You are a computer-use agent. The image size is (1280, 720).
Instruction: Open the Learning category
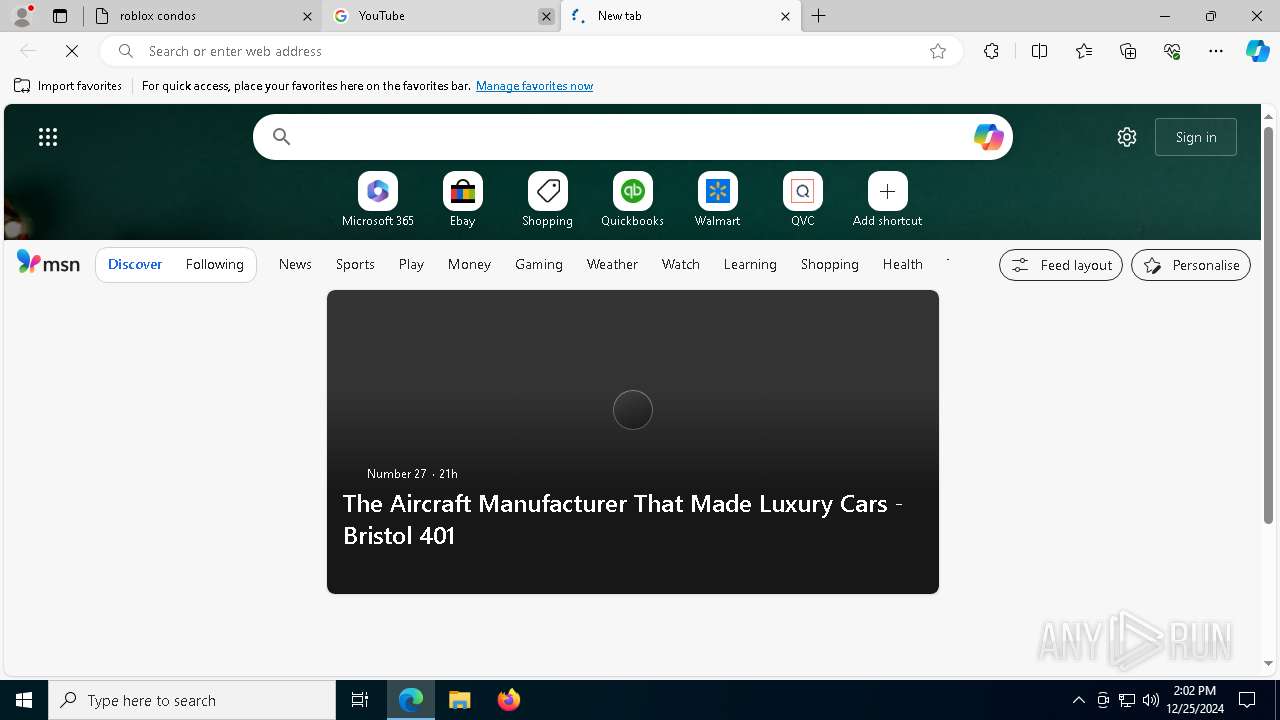750,264
